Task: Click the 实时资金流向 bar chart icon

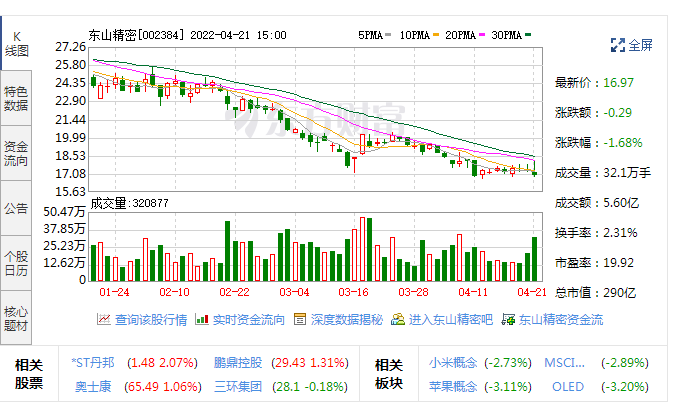Action: point(201,320)
